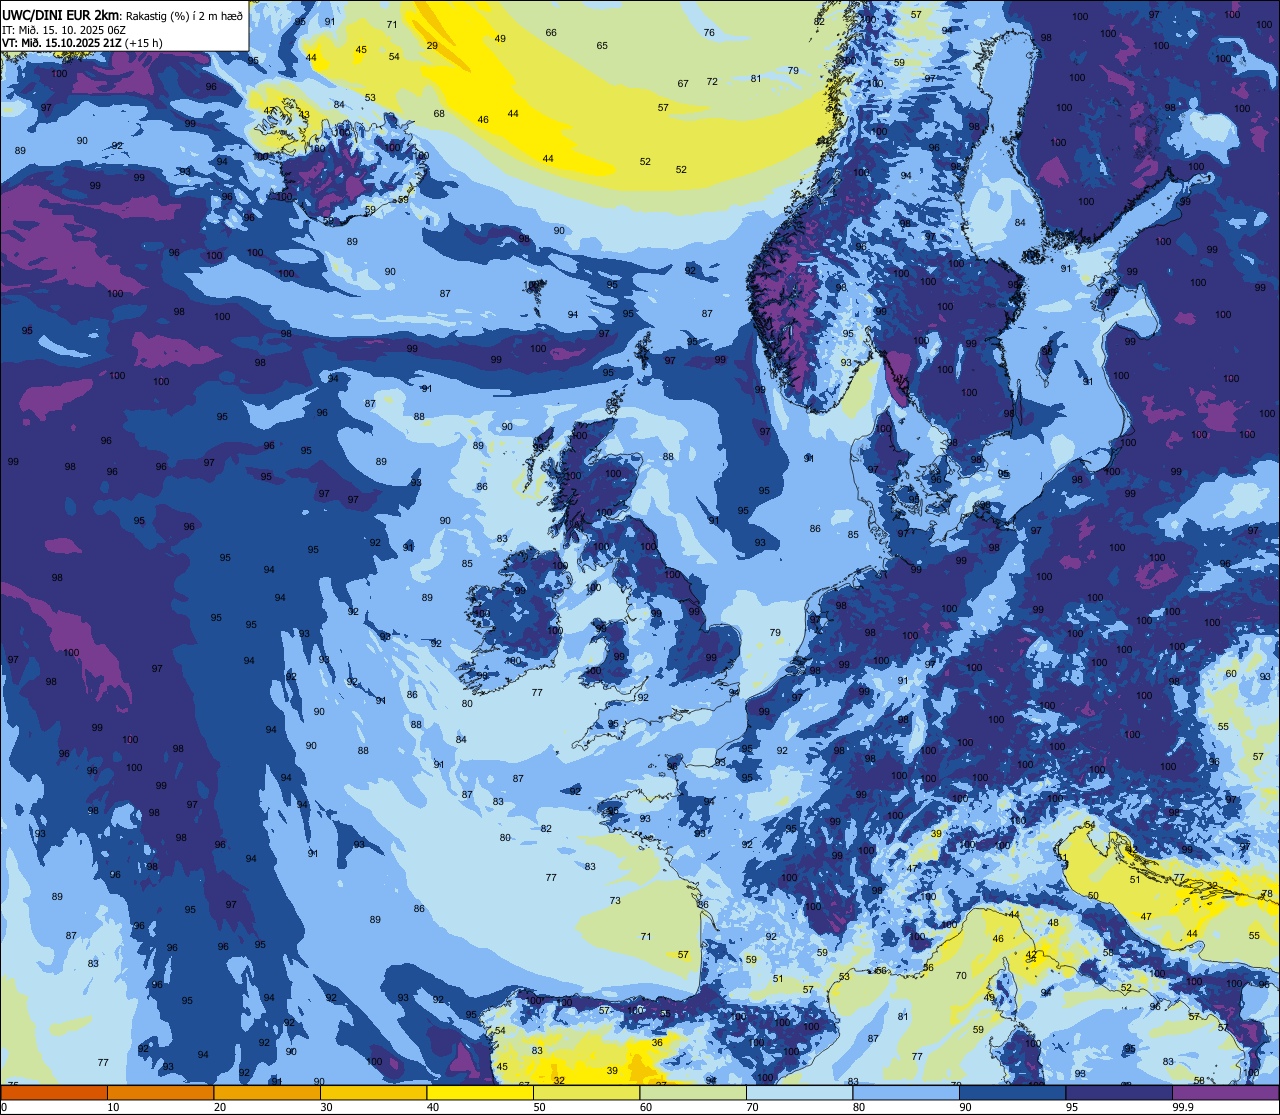Click the purple legend segment above 99.9
1280x1115 pixels.
tap(1226, 1092)
